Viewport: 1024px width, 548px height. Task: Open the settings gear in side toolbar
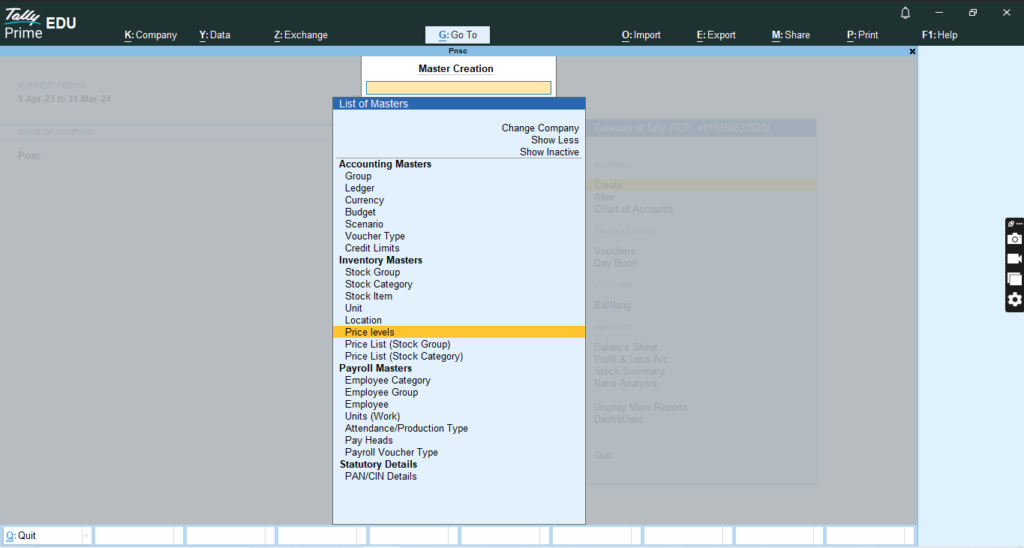click(x=1014, y=299)
